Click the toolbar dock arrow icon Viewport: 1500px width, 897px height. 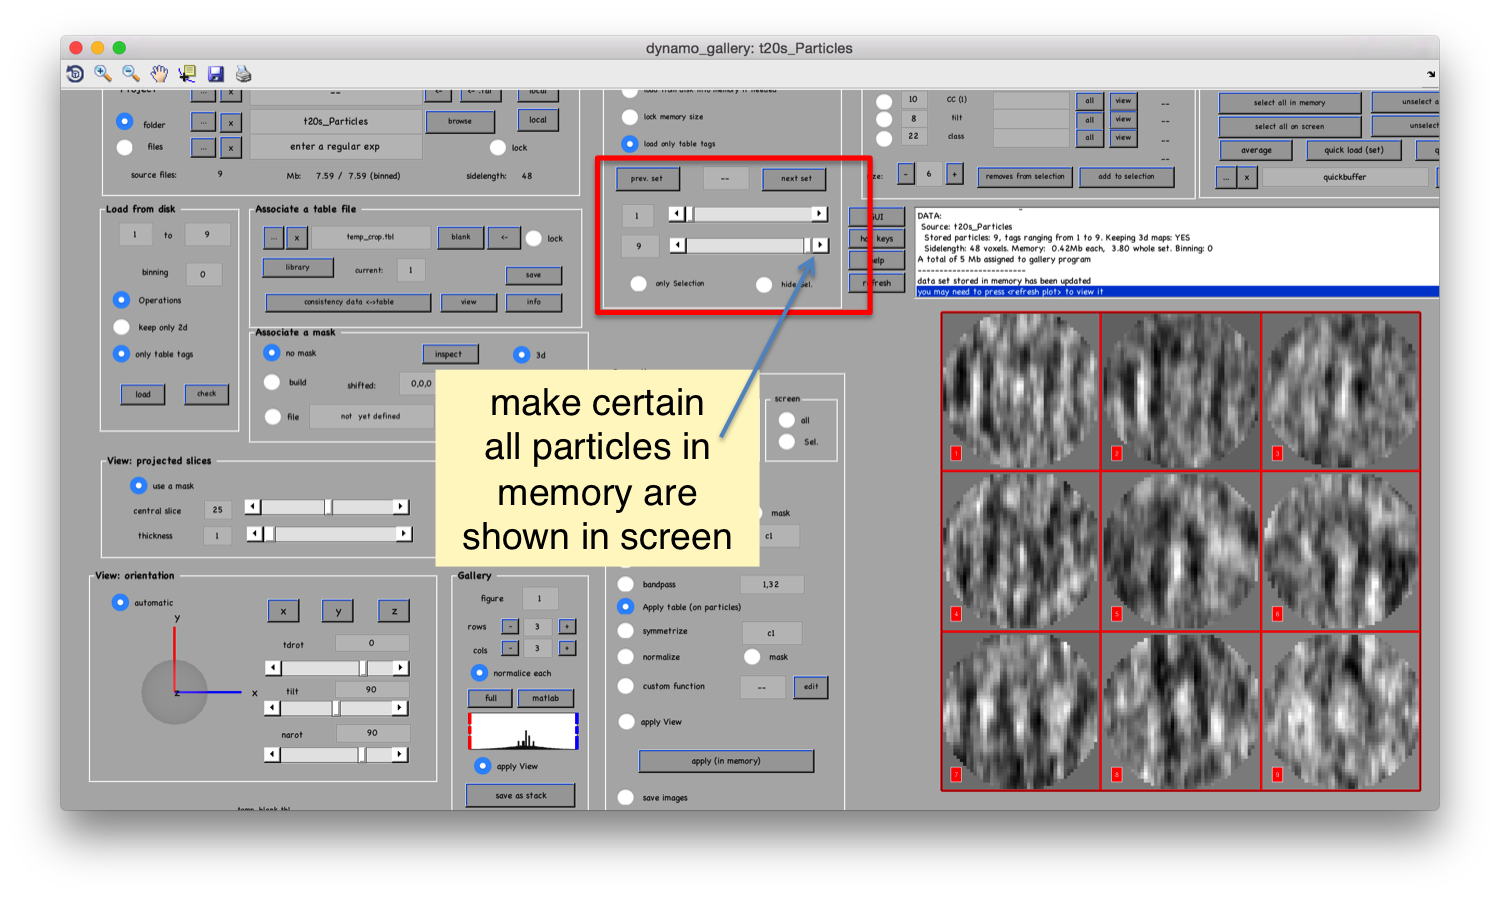tap(1432, 74)
